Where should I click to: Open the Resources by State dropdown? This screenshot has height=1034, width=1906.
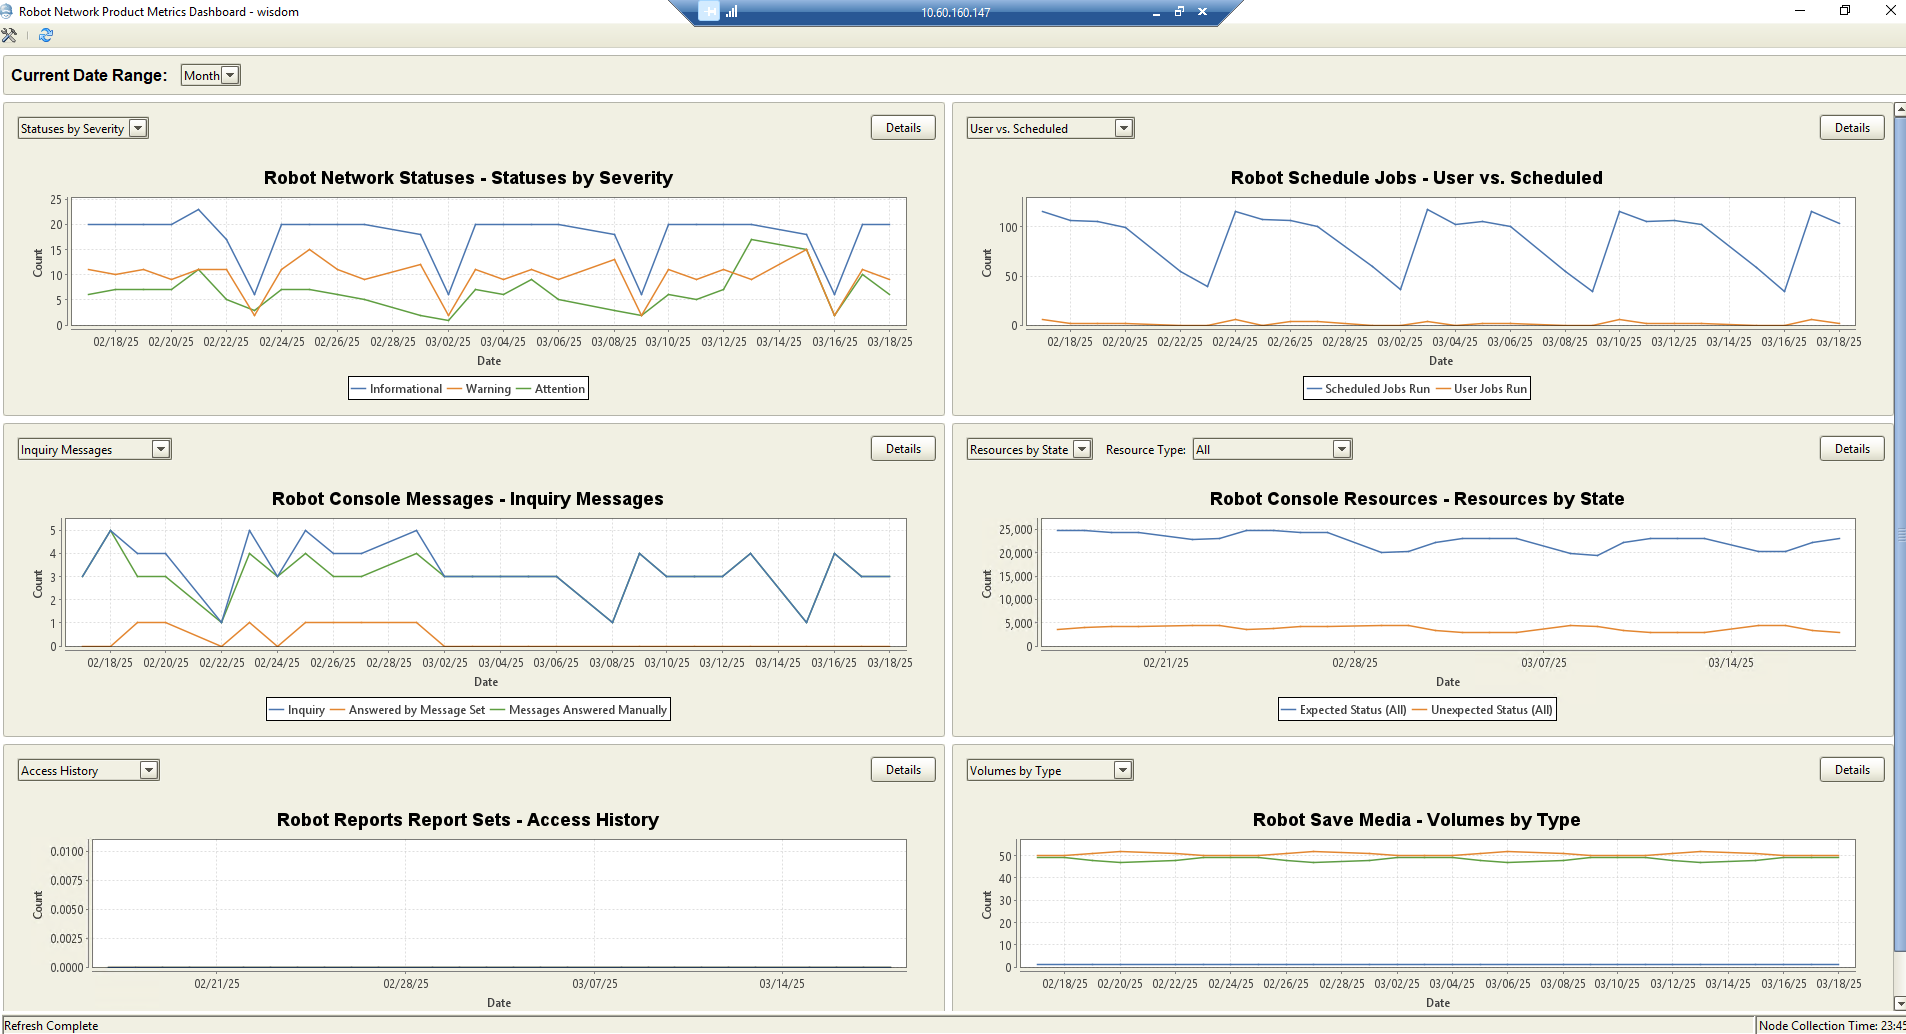click(x=1029, y=449)
